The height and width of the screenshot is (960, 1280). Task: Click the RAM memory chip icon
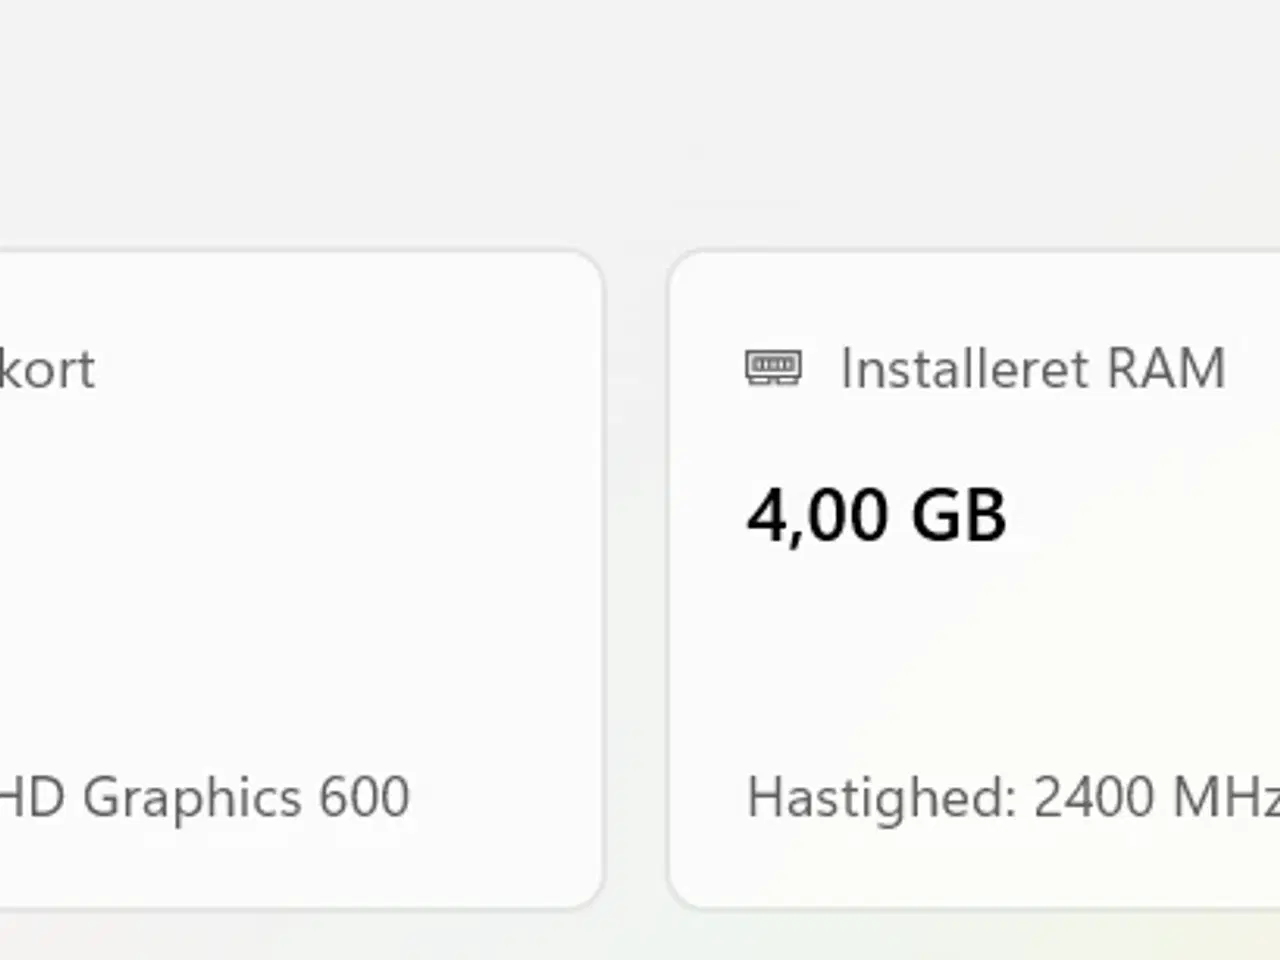[773, 367]
